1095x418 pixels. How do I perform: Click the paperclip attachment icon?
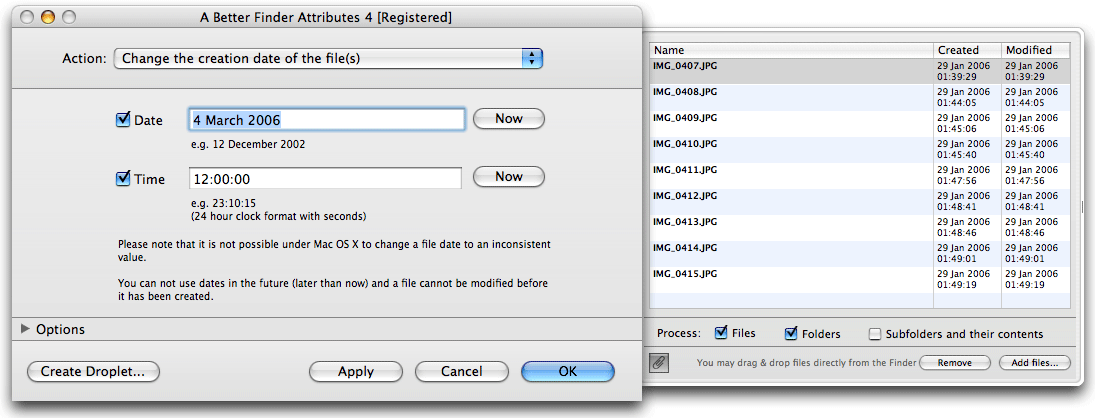658,362
